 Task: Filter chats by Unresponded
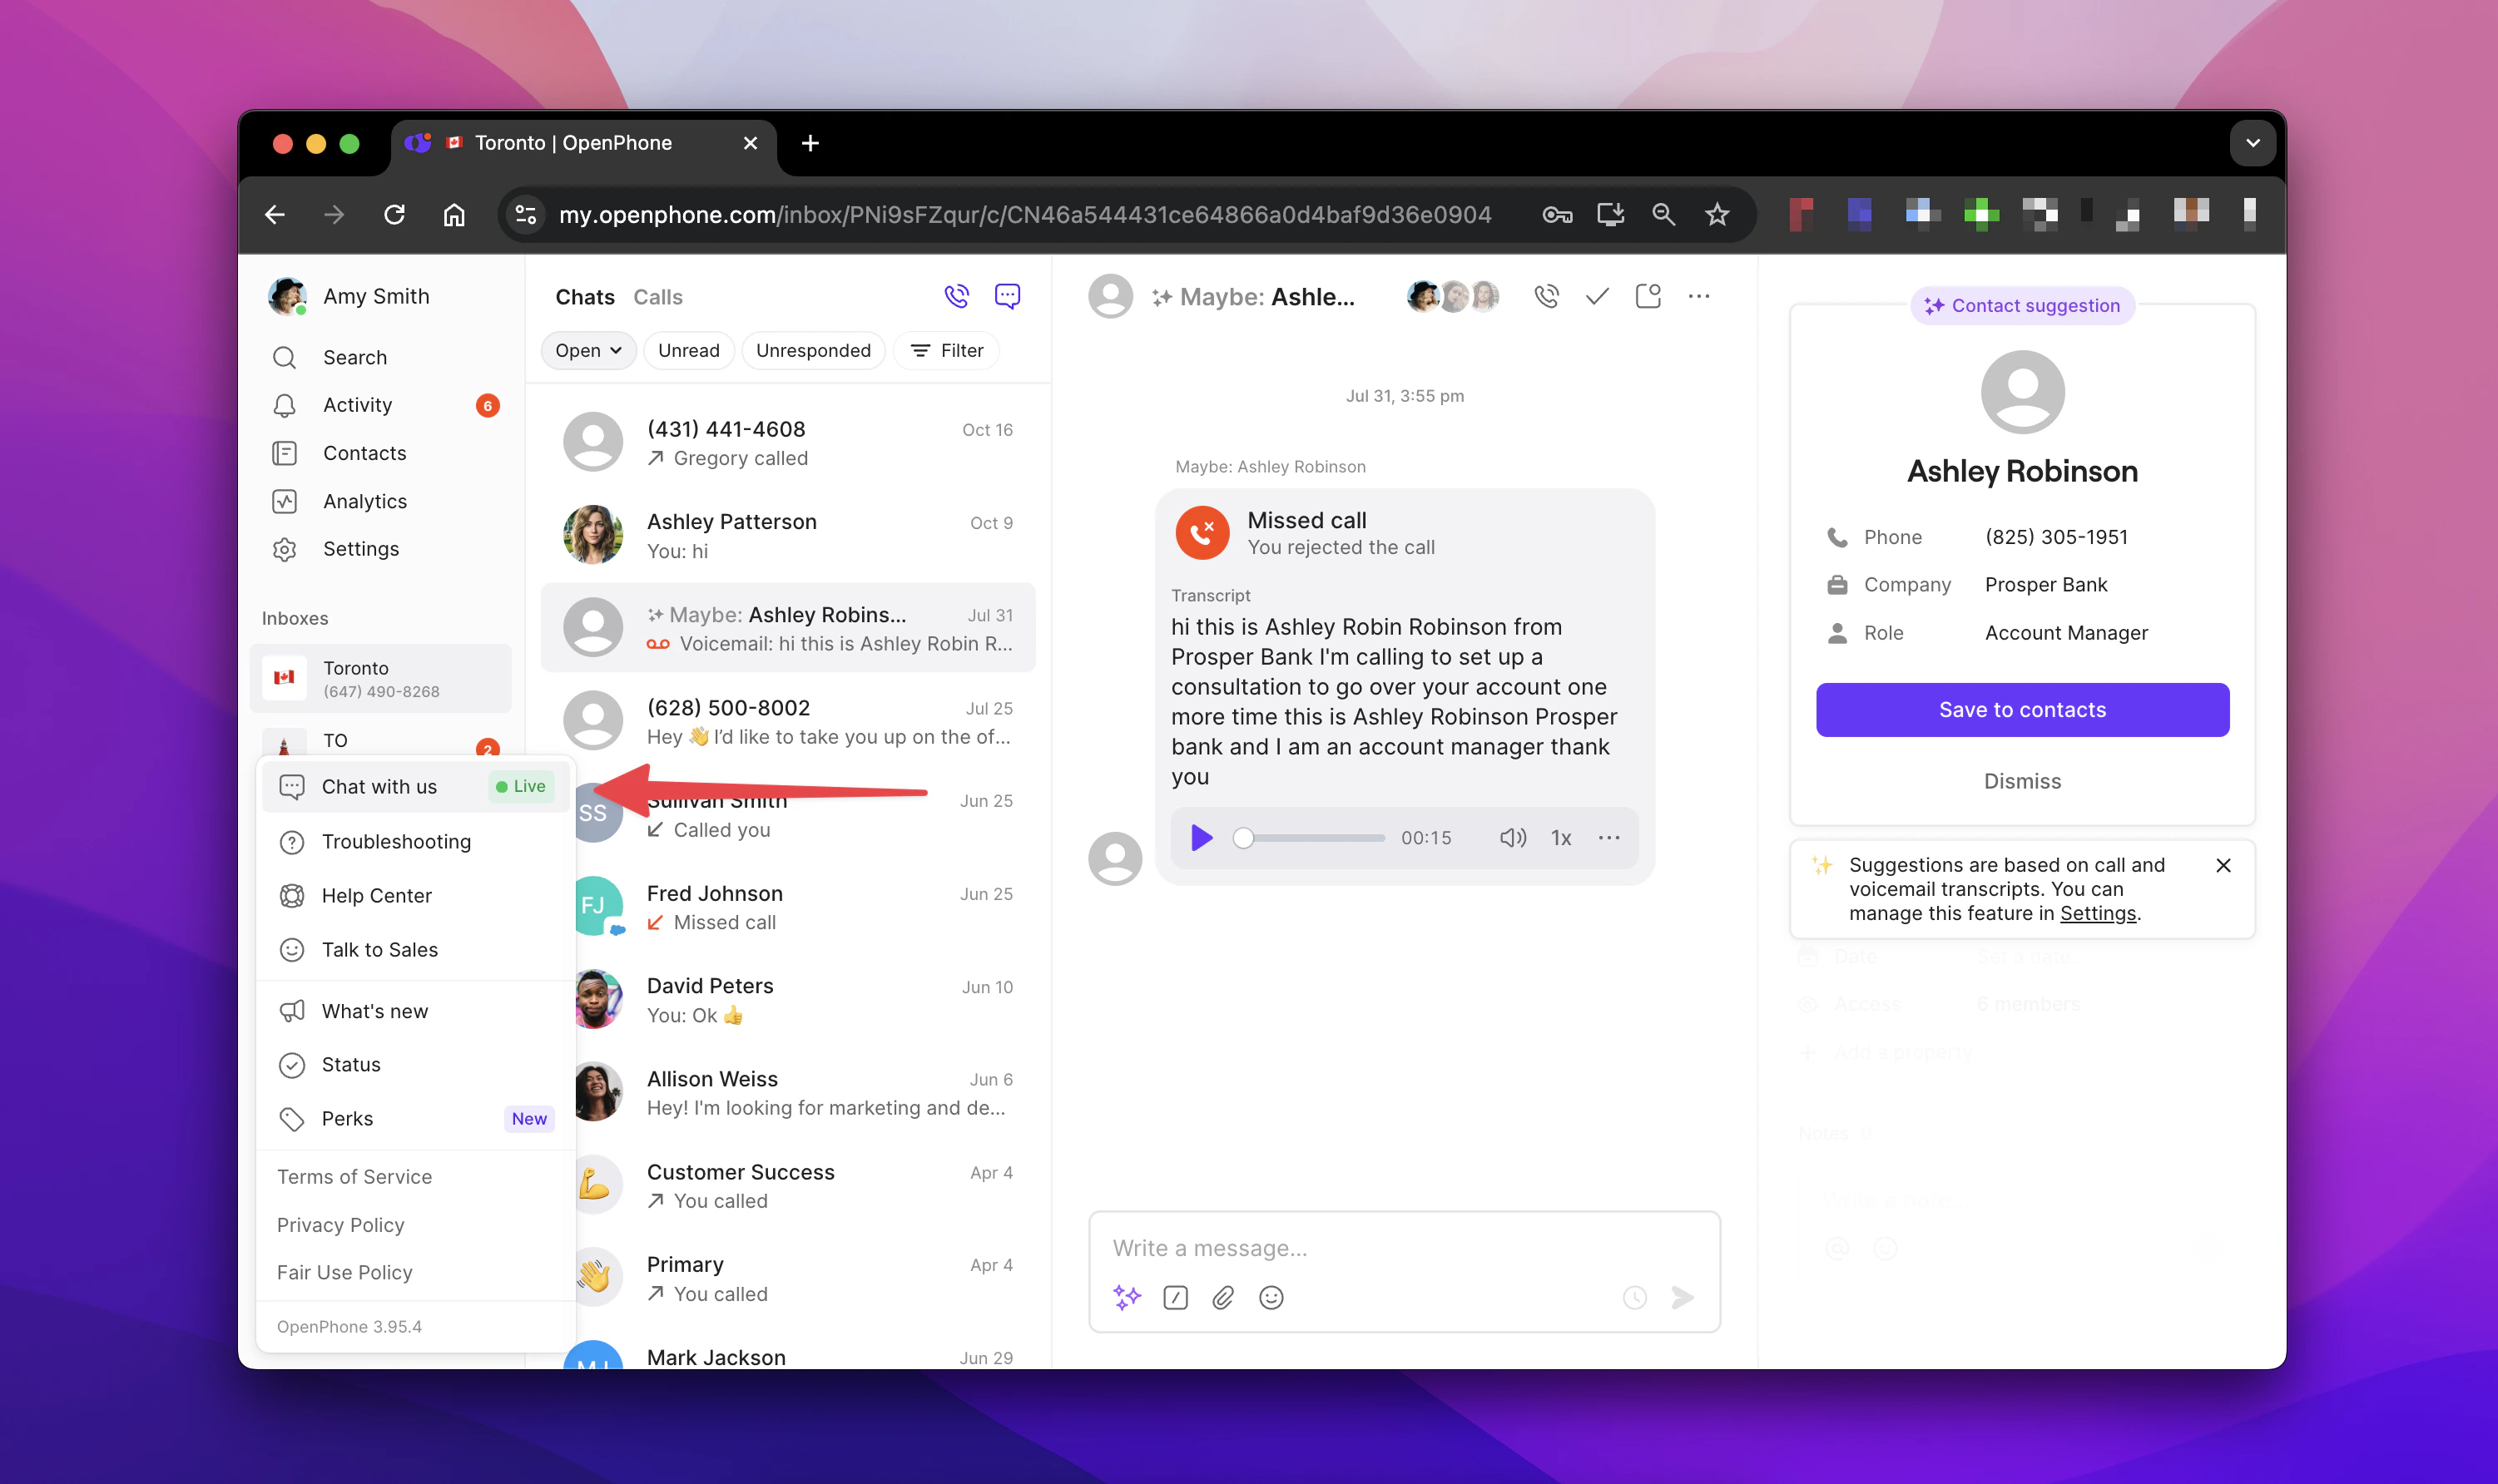pos(812,350)
